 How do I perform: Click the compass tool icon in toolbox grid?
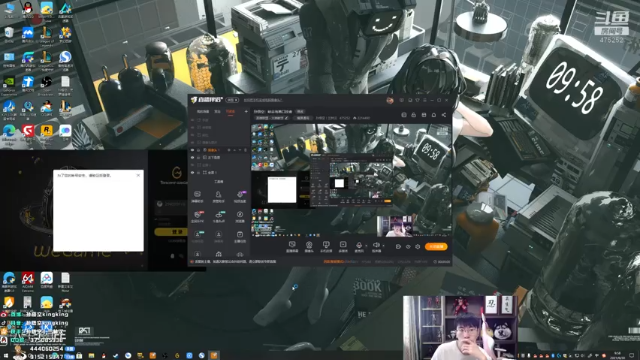click(240, 215)
